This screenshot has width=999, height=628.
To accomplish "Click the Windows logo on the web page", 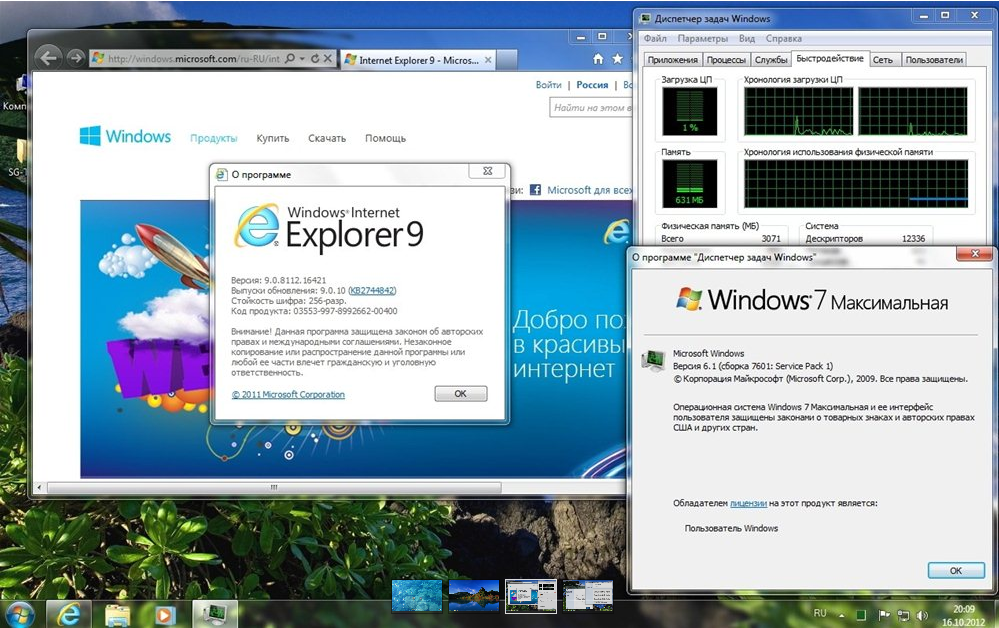I will click(126, 136).
